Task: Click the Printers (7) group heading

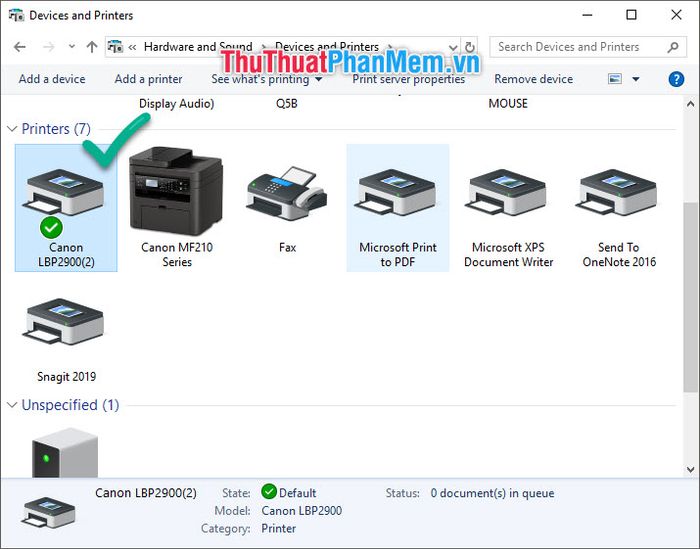Action: tap(56, 129)
